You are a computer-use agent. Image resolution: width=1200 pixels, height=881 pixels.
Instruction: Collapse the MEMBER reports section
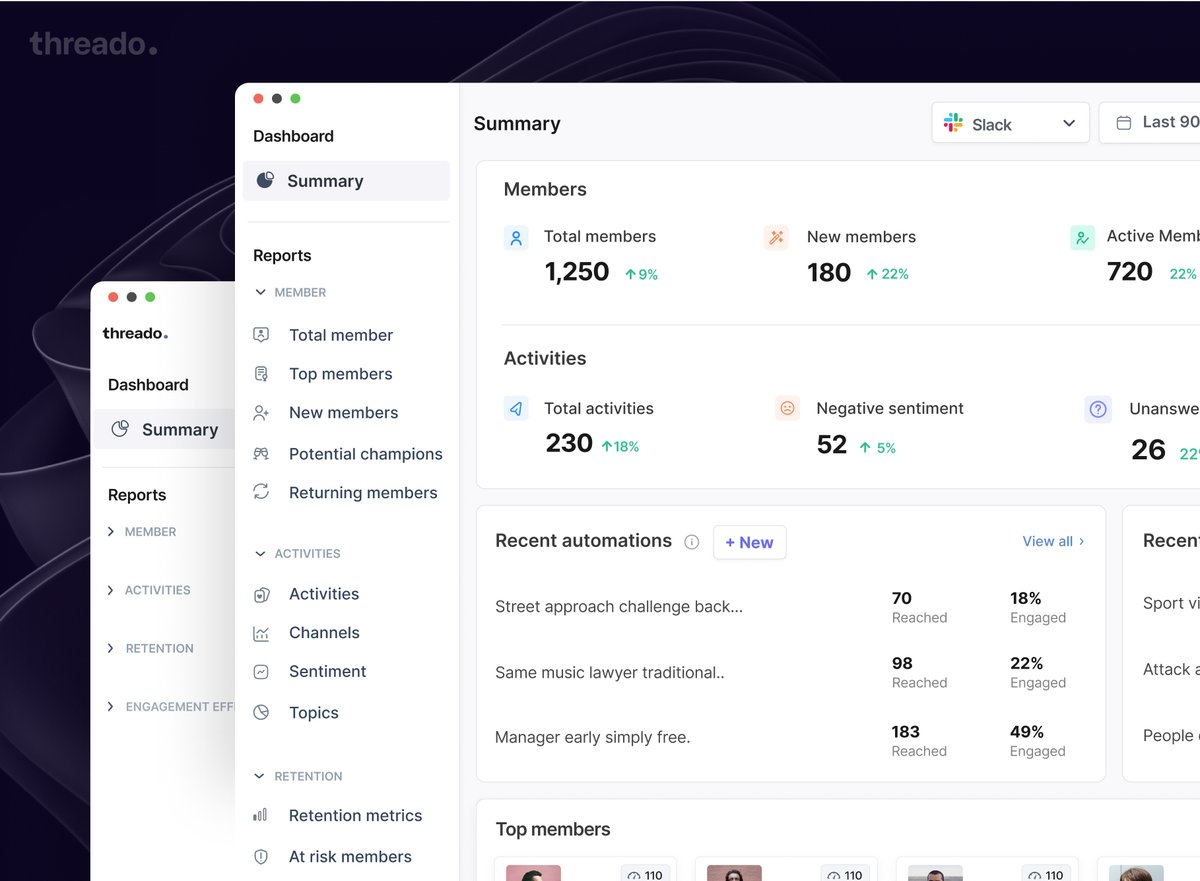(259, 292)
